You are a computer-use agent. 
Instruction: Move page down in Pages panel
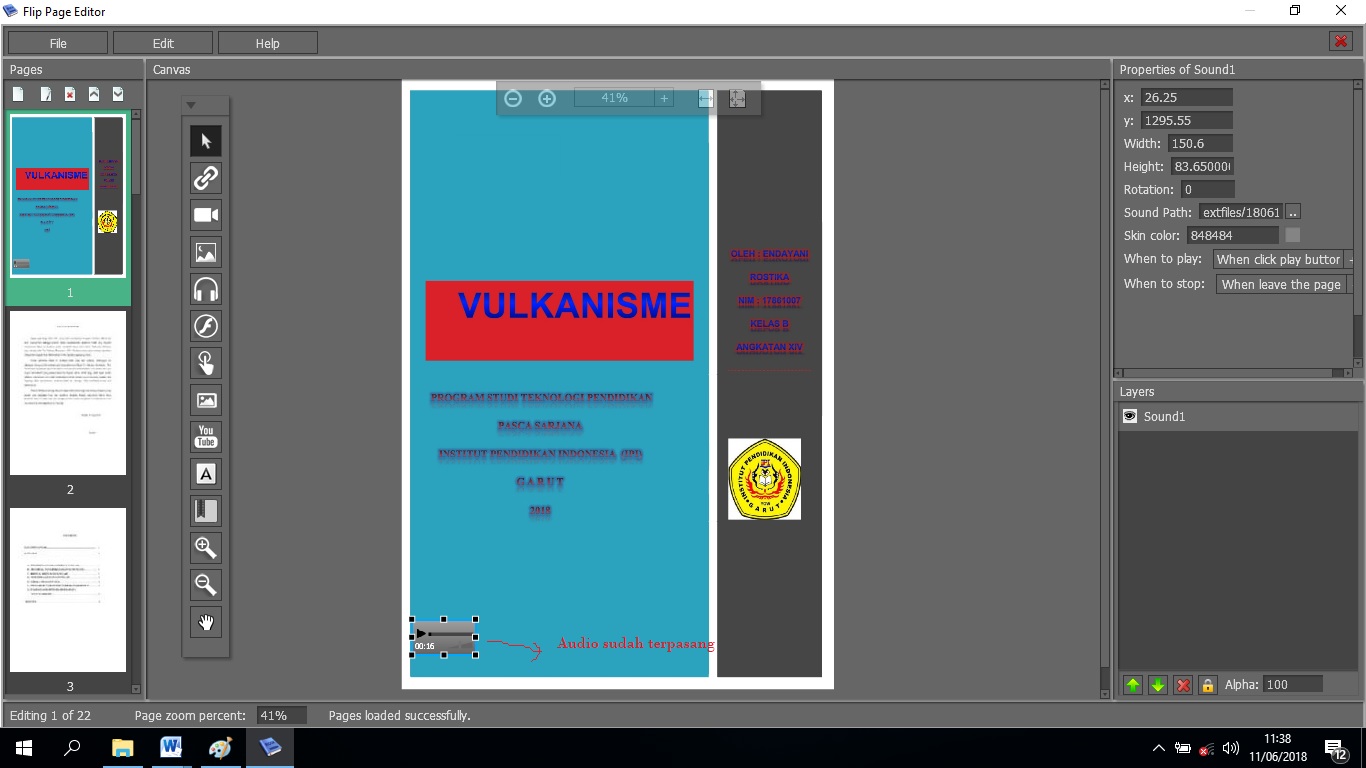coord(118,94)
